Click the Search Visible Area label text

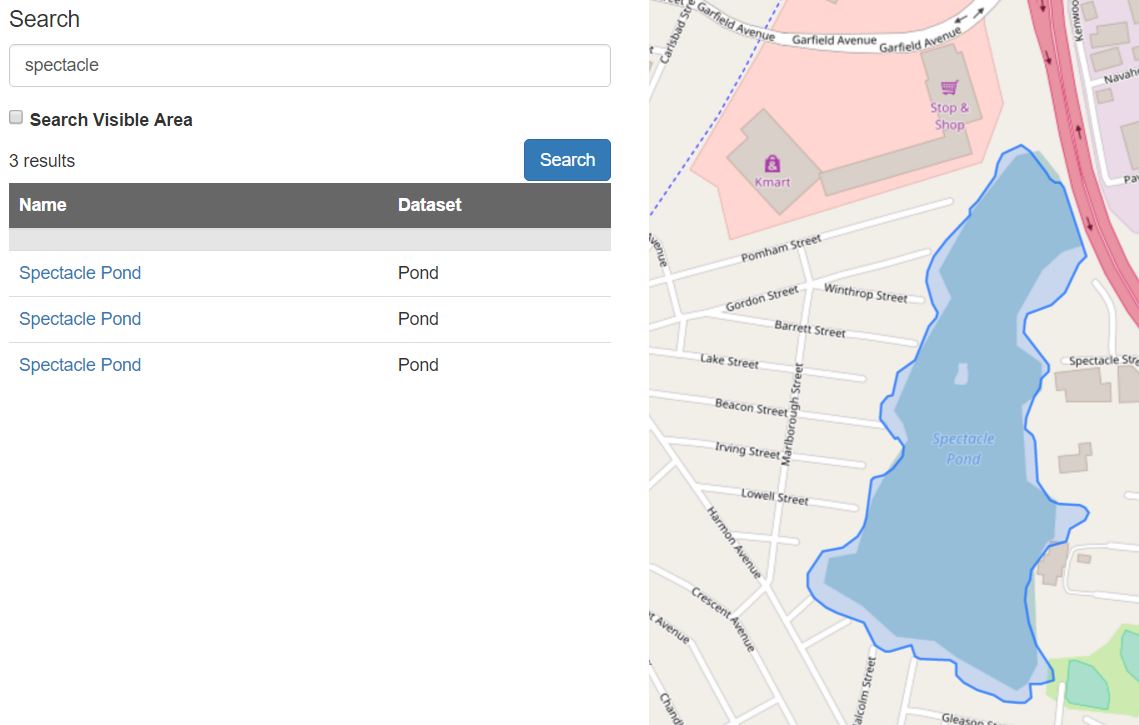tap(111, 120)
